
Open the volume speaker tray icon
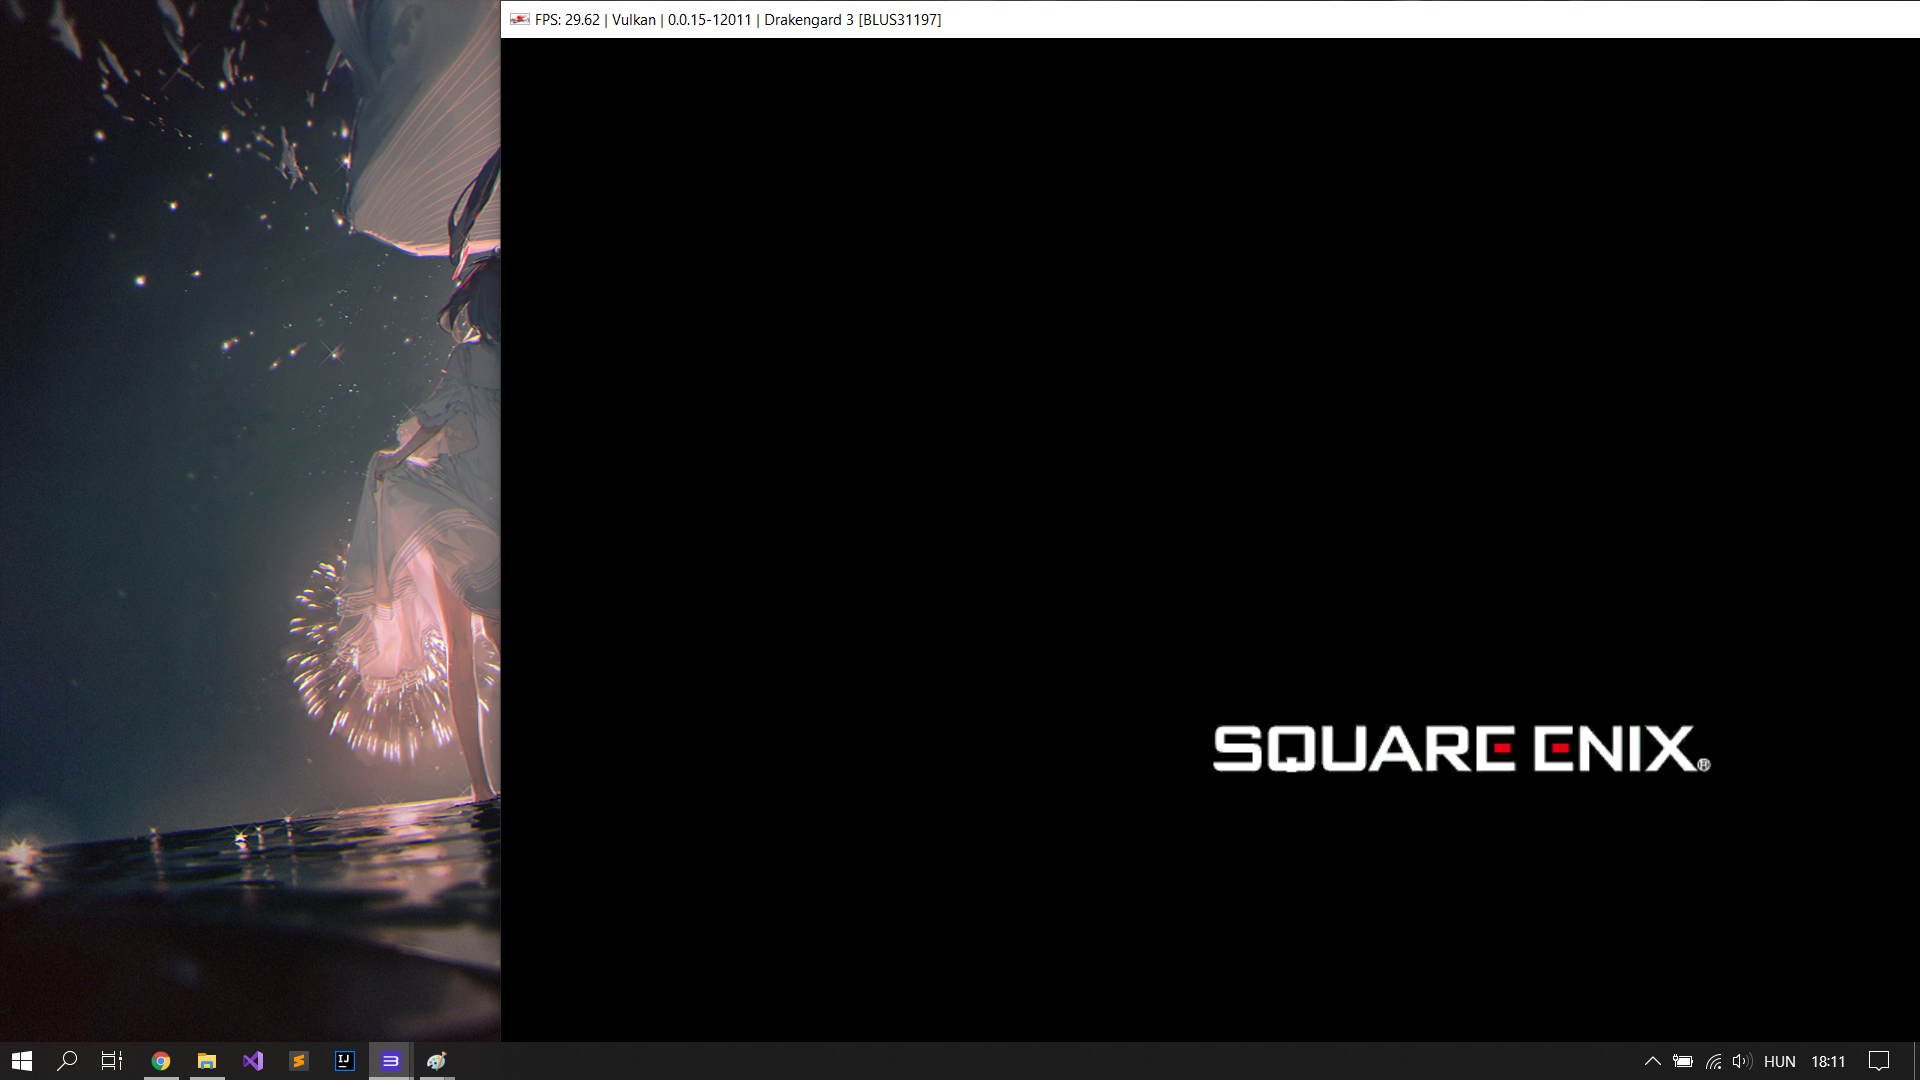(x=1742, y=1061)
